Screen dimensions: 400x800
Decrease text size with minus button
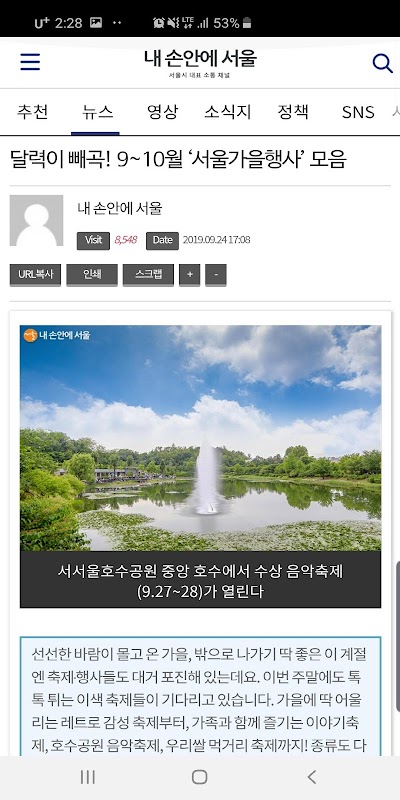(x=216, y=274)
